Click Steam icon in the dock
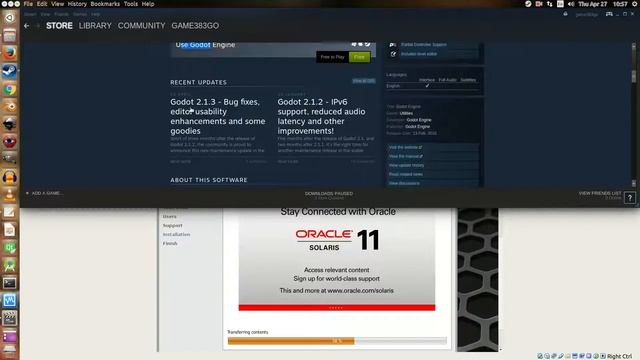640x360 pixels. [x=9, y=71]
